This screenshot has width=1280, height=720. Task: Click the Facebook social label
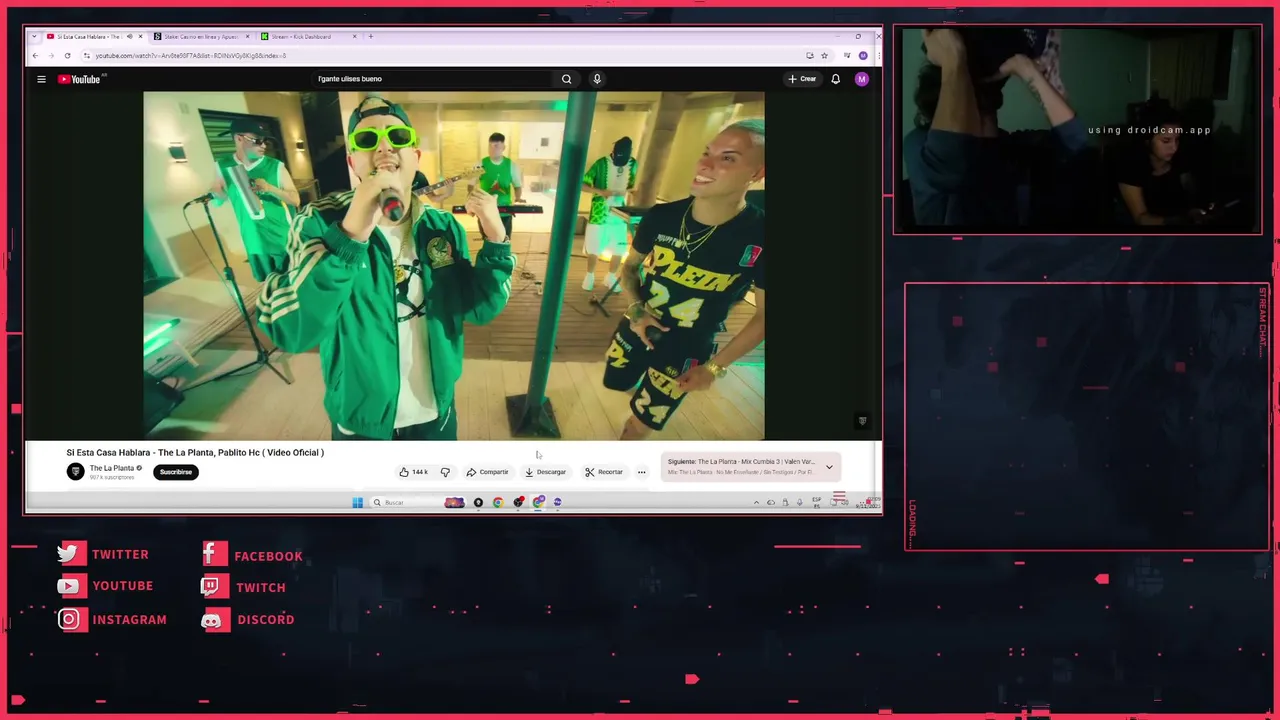point(268,556)
